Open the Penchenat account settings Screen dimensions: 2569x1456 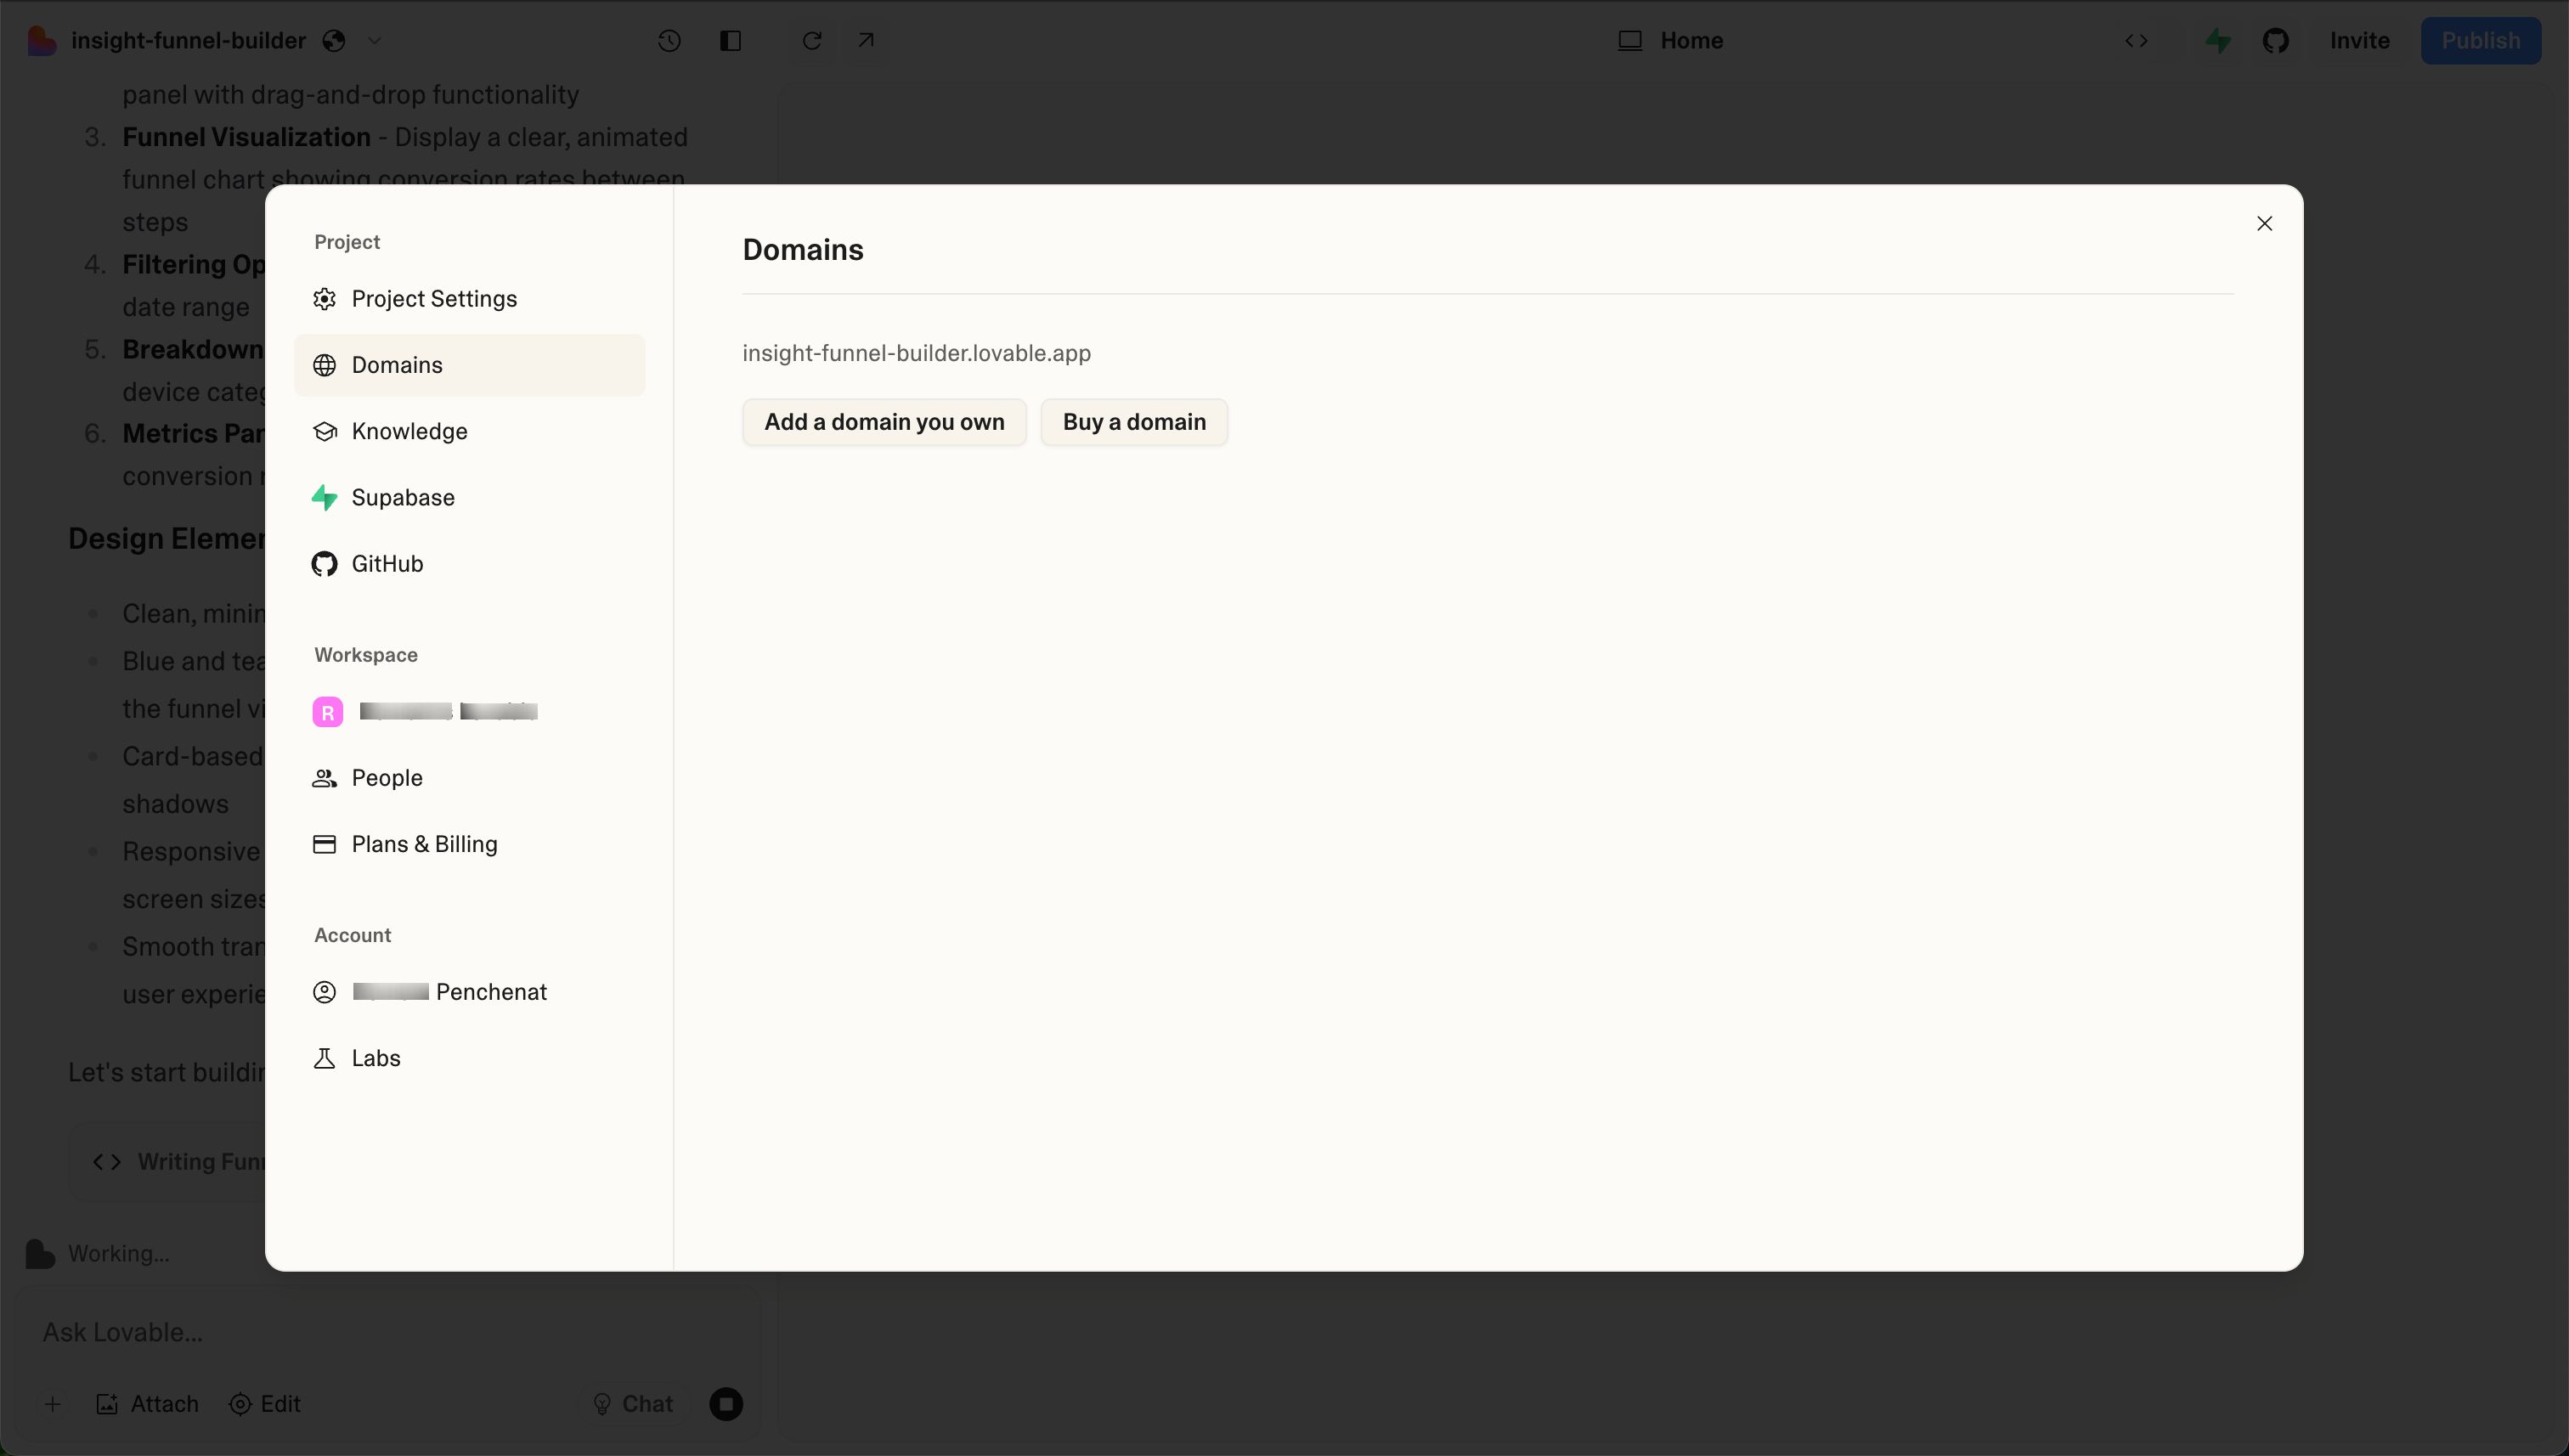click(x=469, y=992)
